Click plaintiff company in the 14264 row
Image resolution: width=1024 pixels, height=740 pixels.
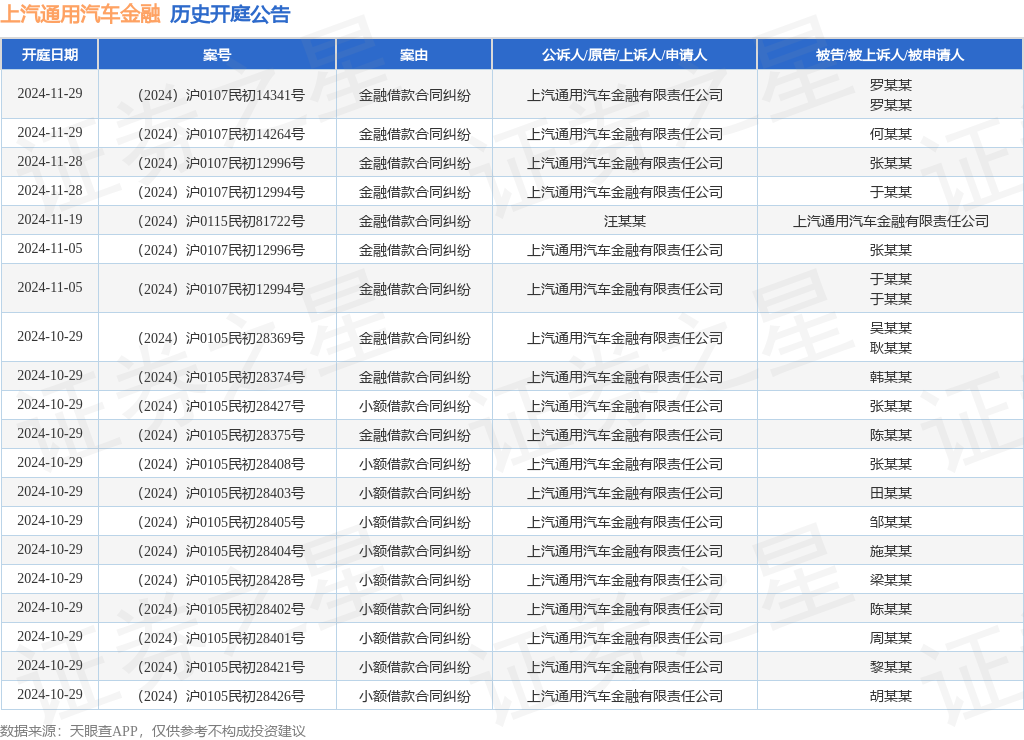pyautogui.click(x=624, y=135)
